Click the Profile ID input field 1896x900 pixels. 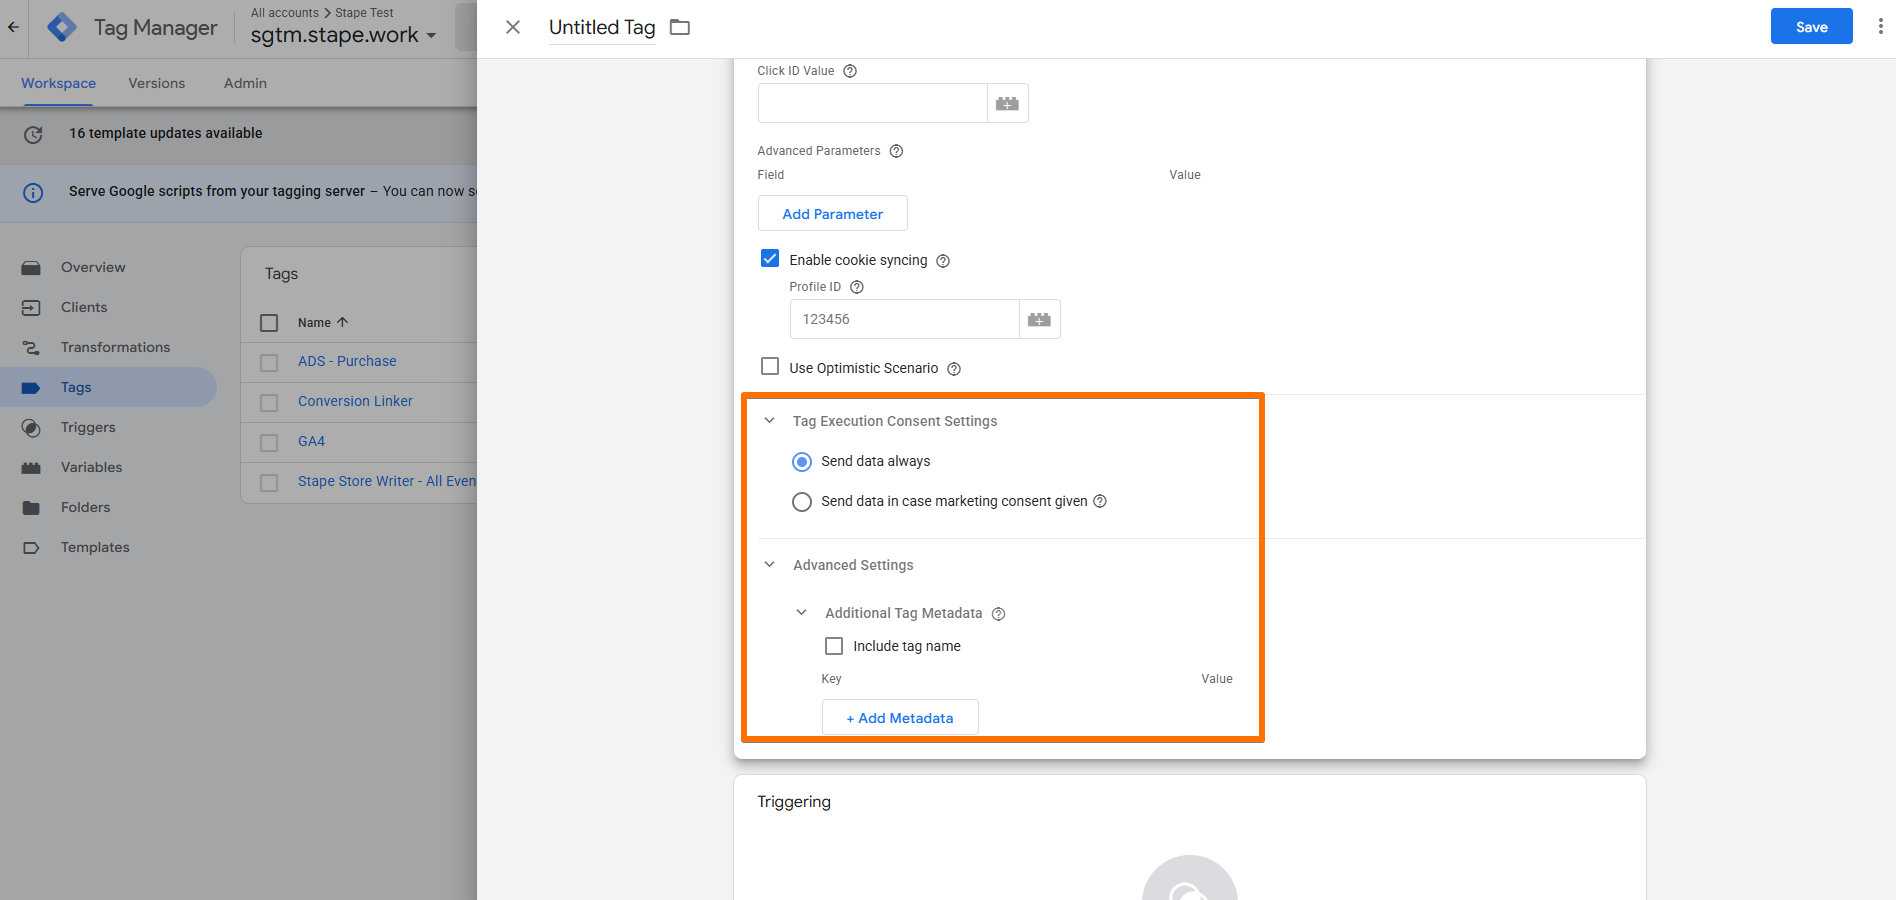point(905,319)
